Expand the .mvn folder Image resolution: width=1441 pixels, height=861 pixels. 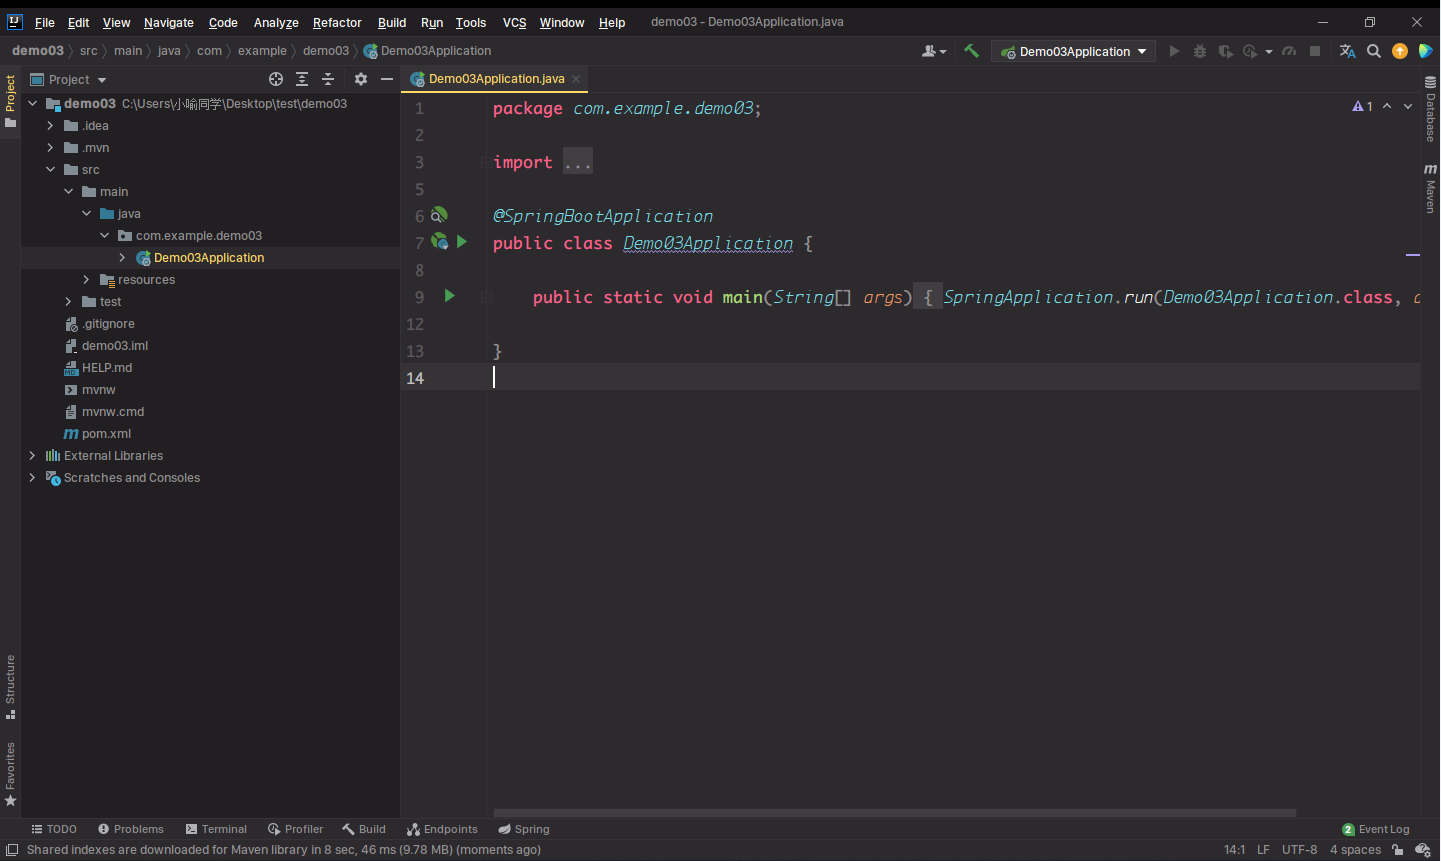[x=50, y=147]
